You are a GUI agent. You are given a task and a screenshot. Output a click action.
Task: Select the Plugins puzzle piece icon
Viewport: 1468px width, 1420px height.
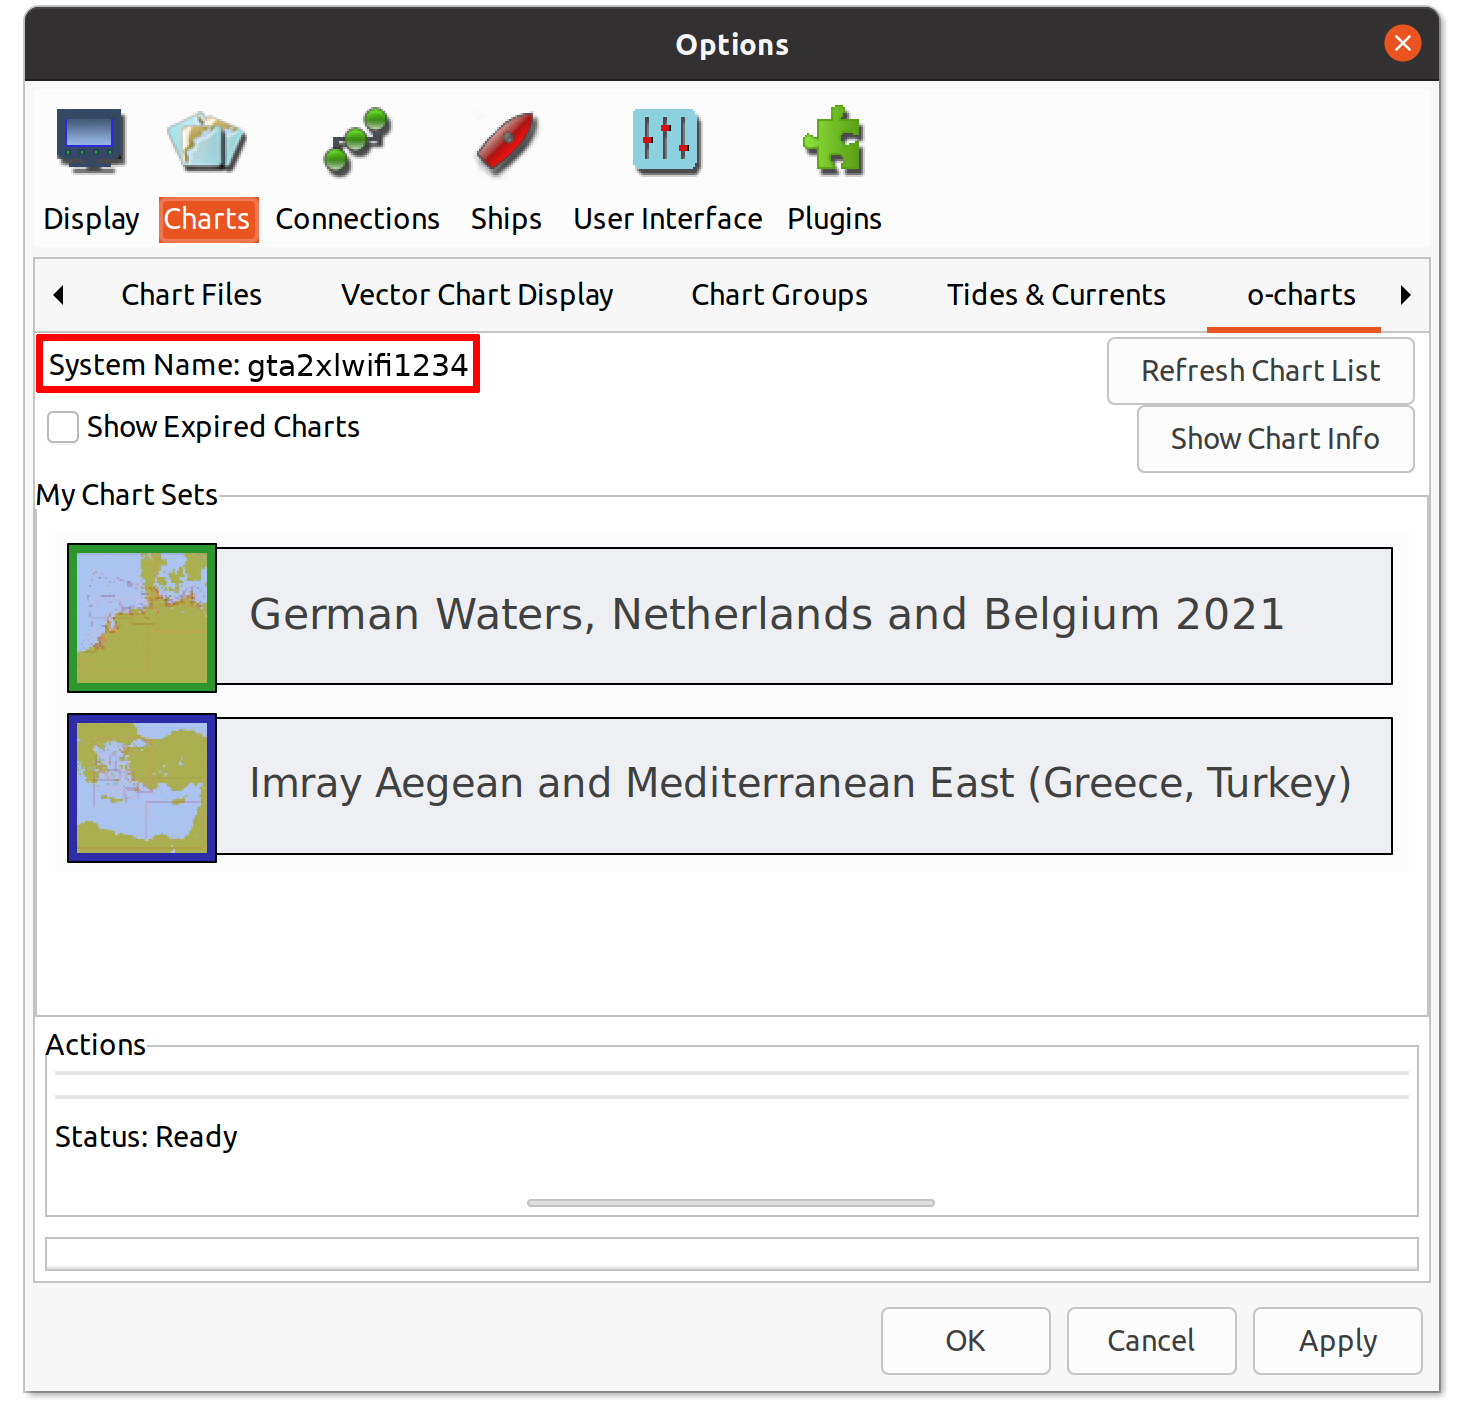[834, 141]
